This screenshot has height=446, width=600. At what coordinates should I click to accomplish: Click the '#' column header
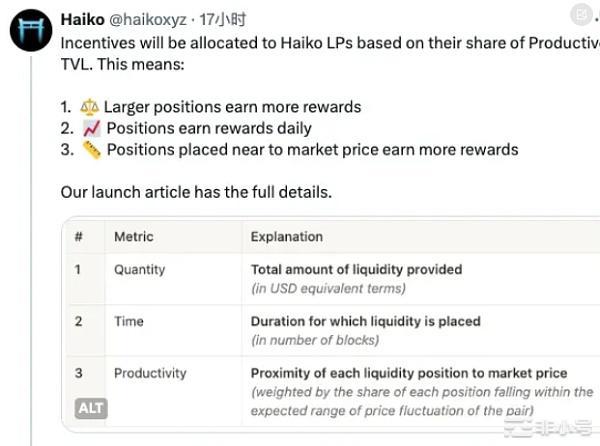(x=78, y=237)
